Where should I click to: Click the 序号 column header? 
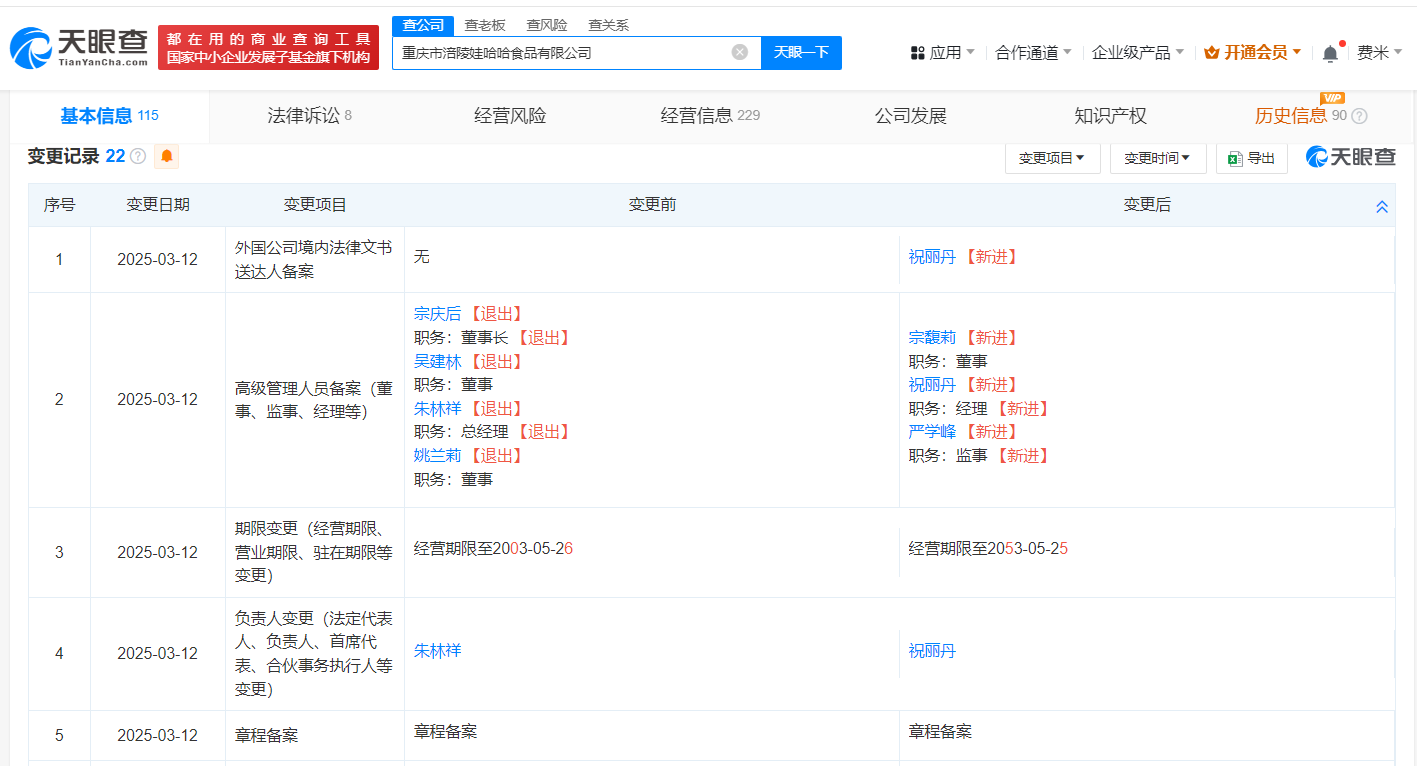59,205
